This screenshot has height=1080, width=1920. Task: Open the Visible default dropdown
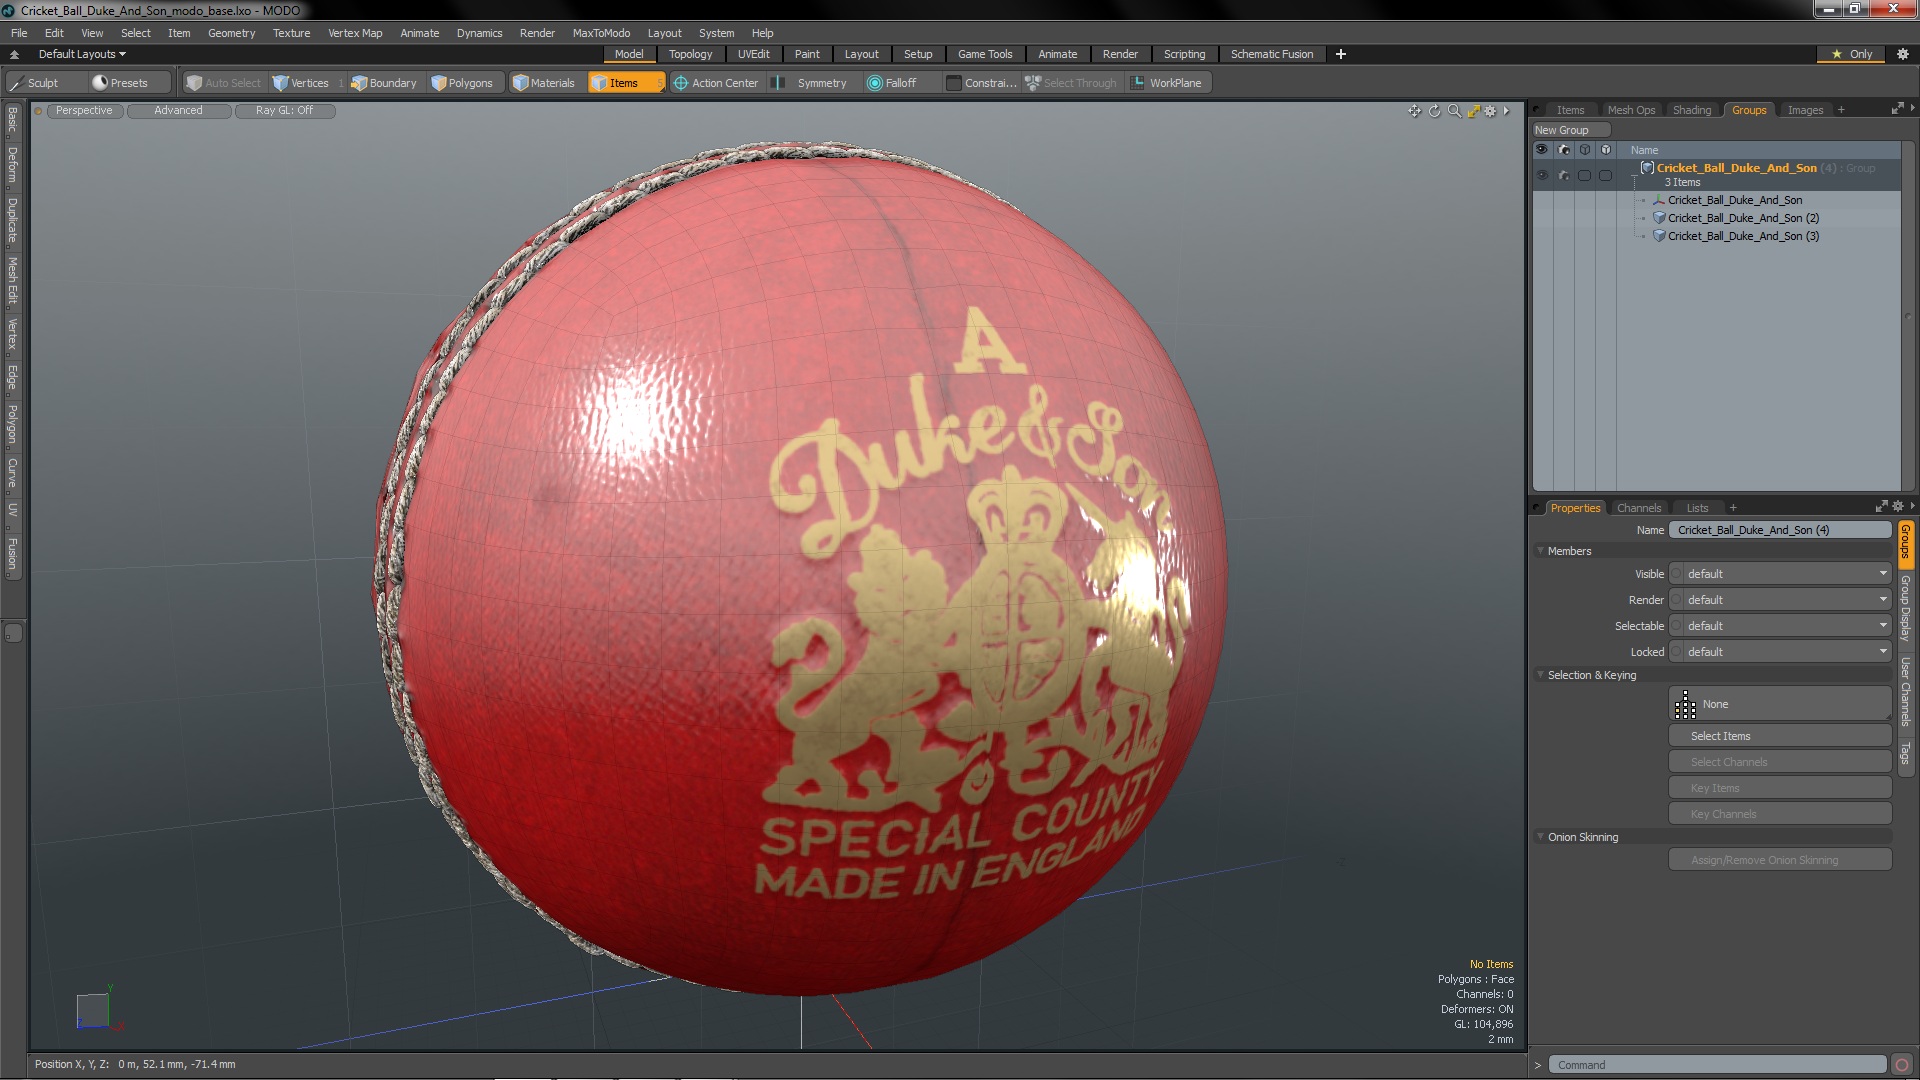(1780, 574)
